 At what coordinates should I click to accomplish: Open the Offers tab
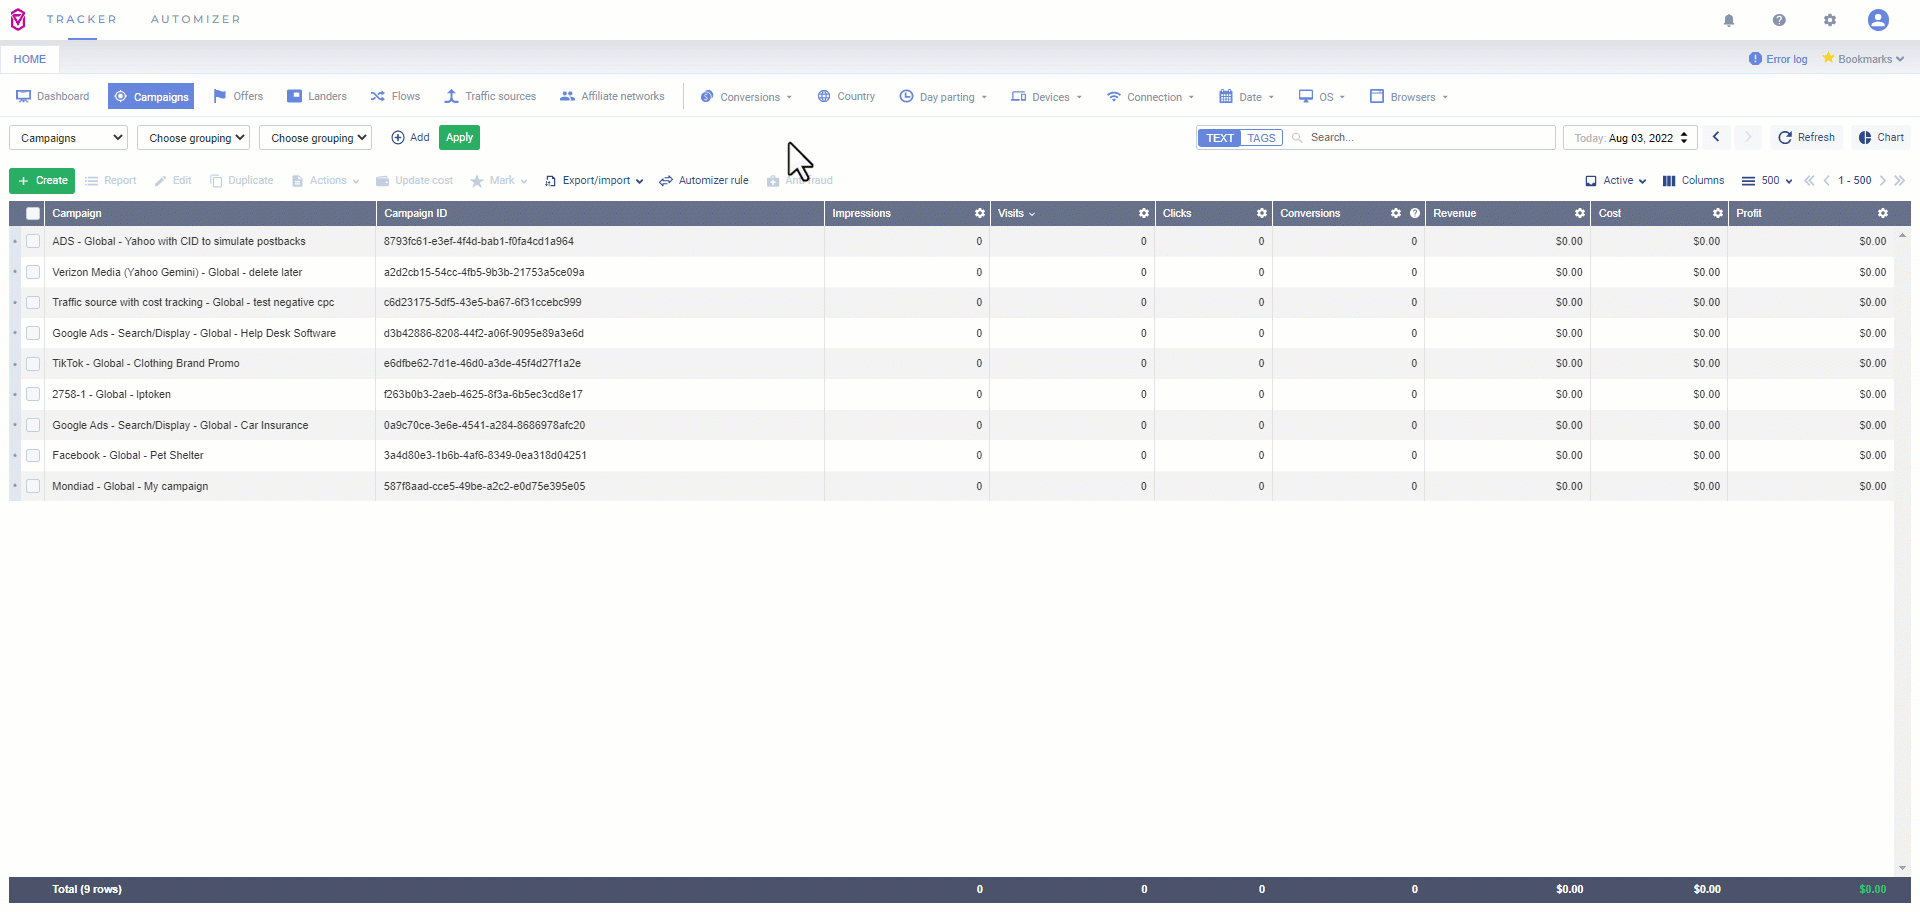point(238,96)
